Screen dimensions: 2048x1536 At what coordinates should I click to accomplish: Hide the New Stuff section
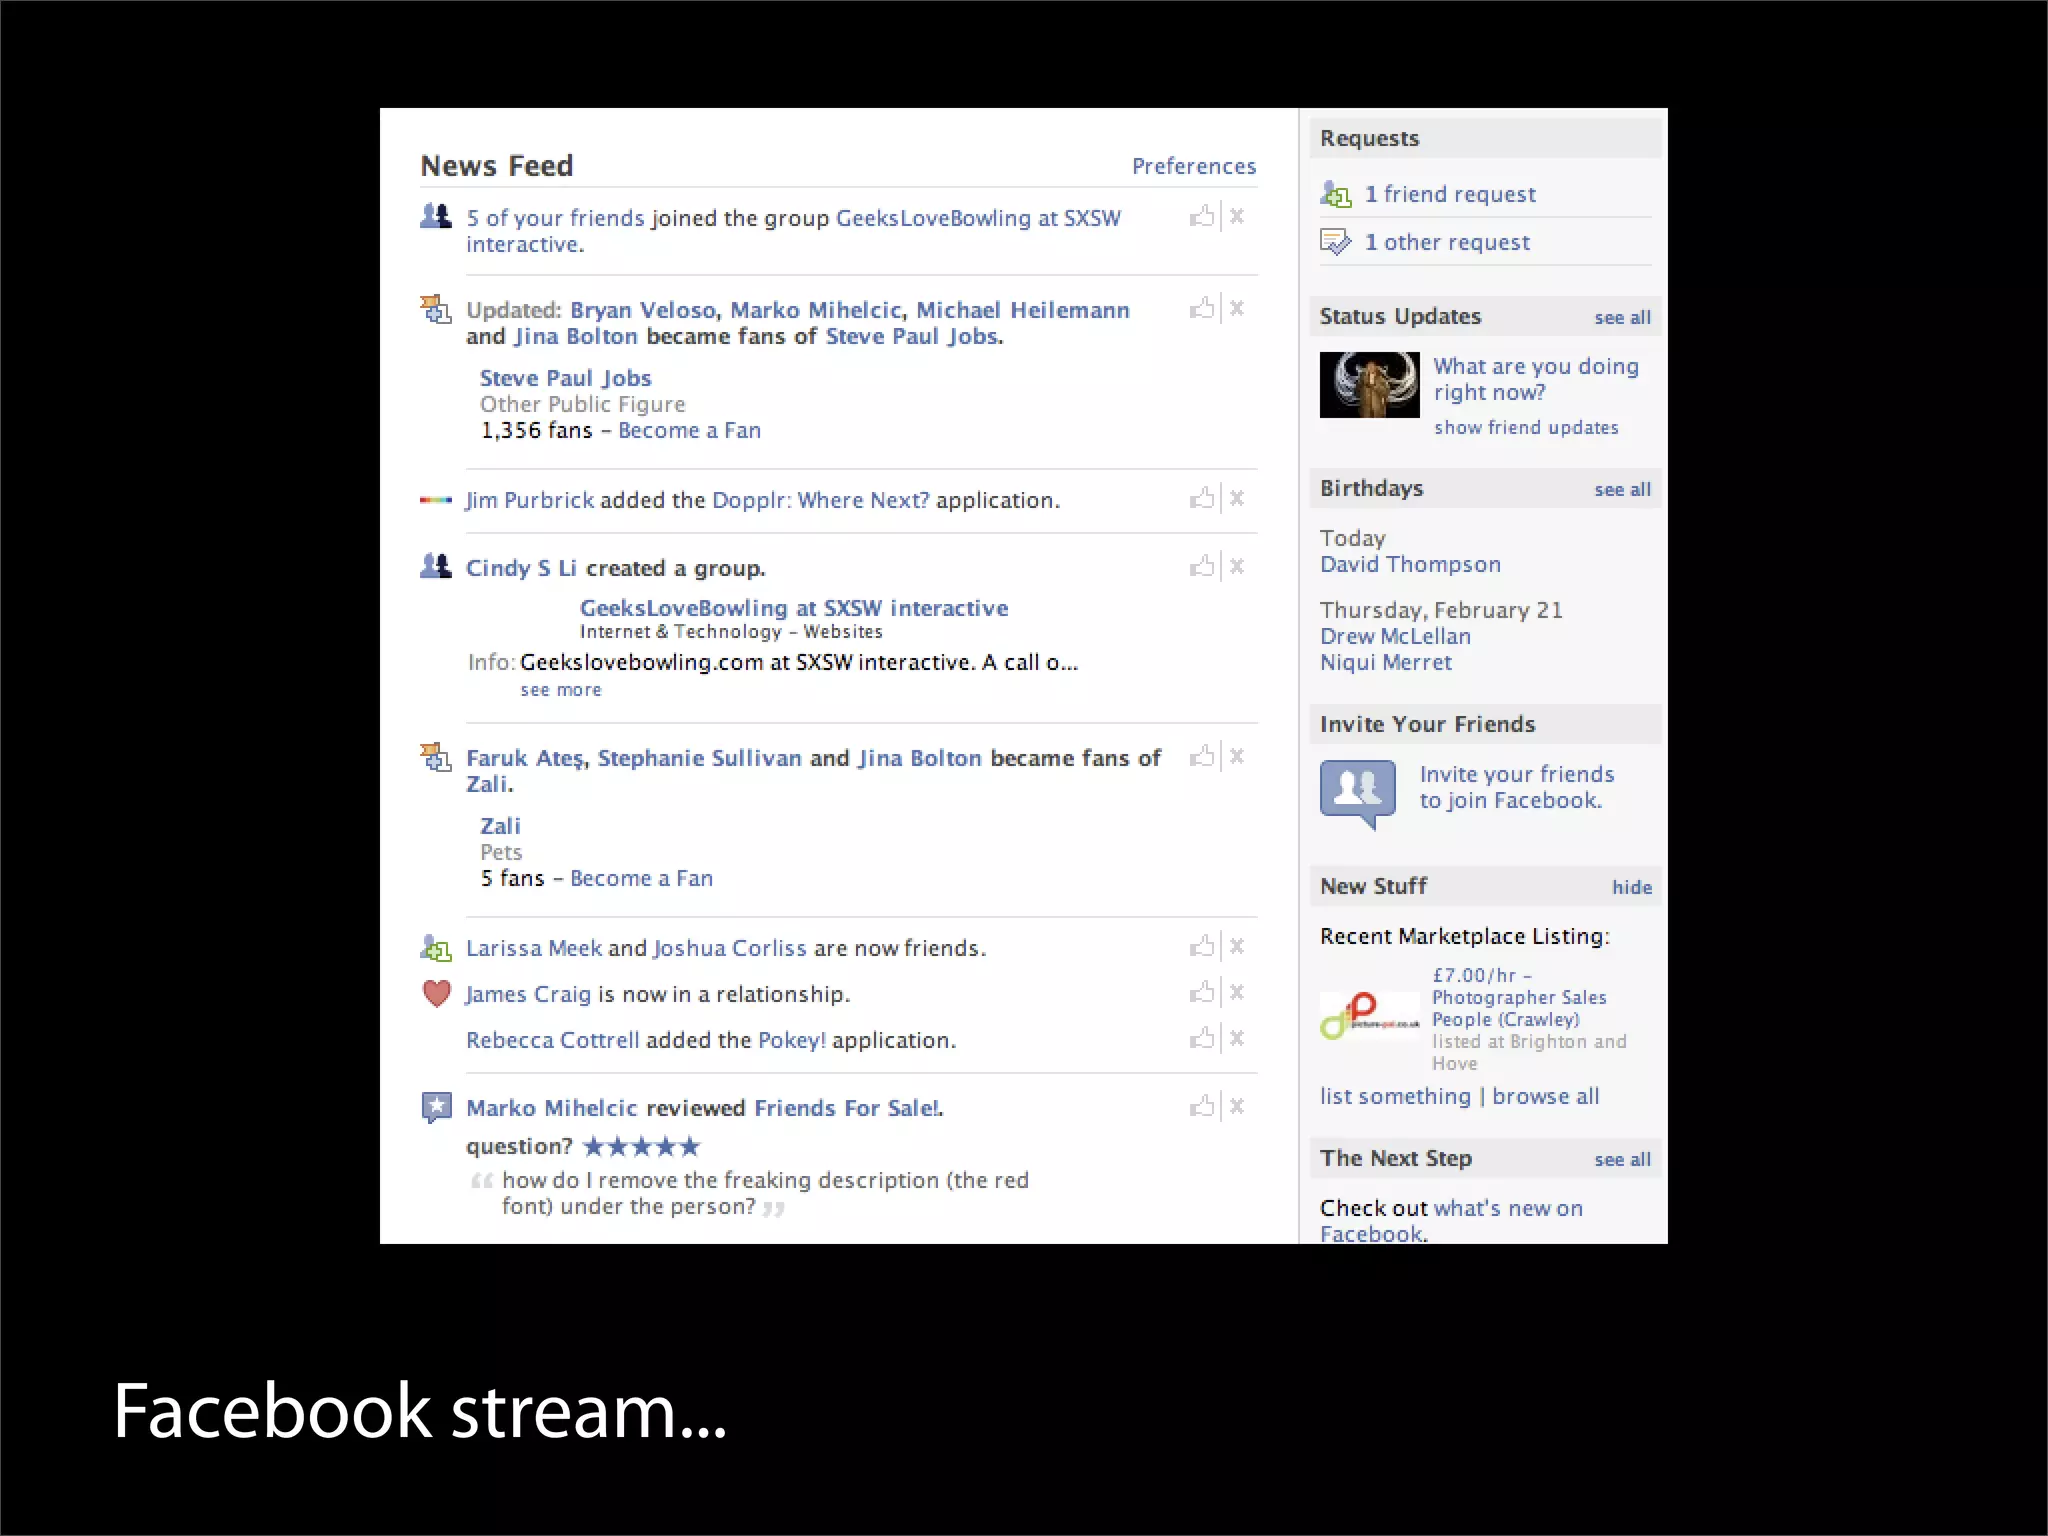coord(1631,887)
